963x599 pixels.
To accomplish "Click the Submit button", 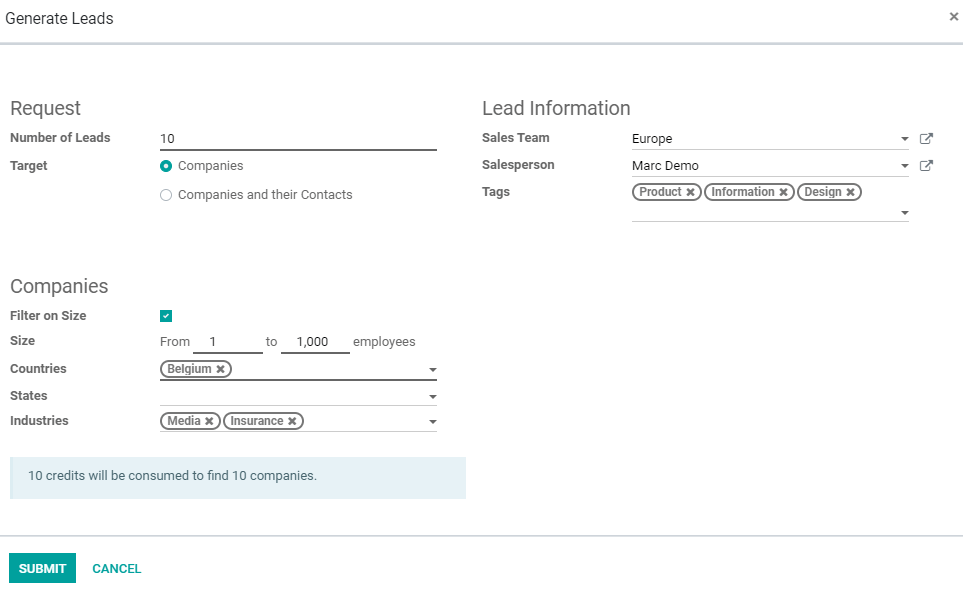I will 42,568.
